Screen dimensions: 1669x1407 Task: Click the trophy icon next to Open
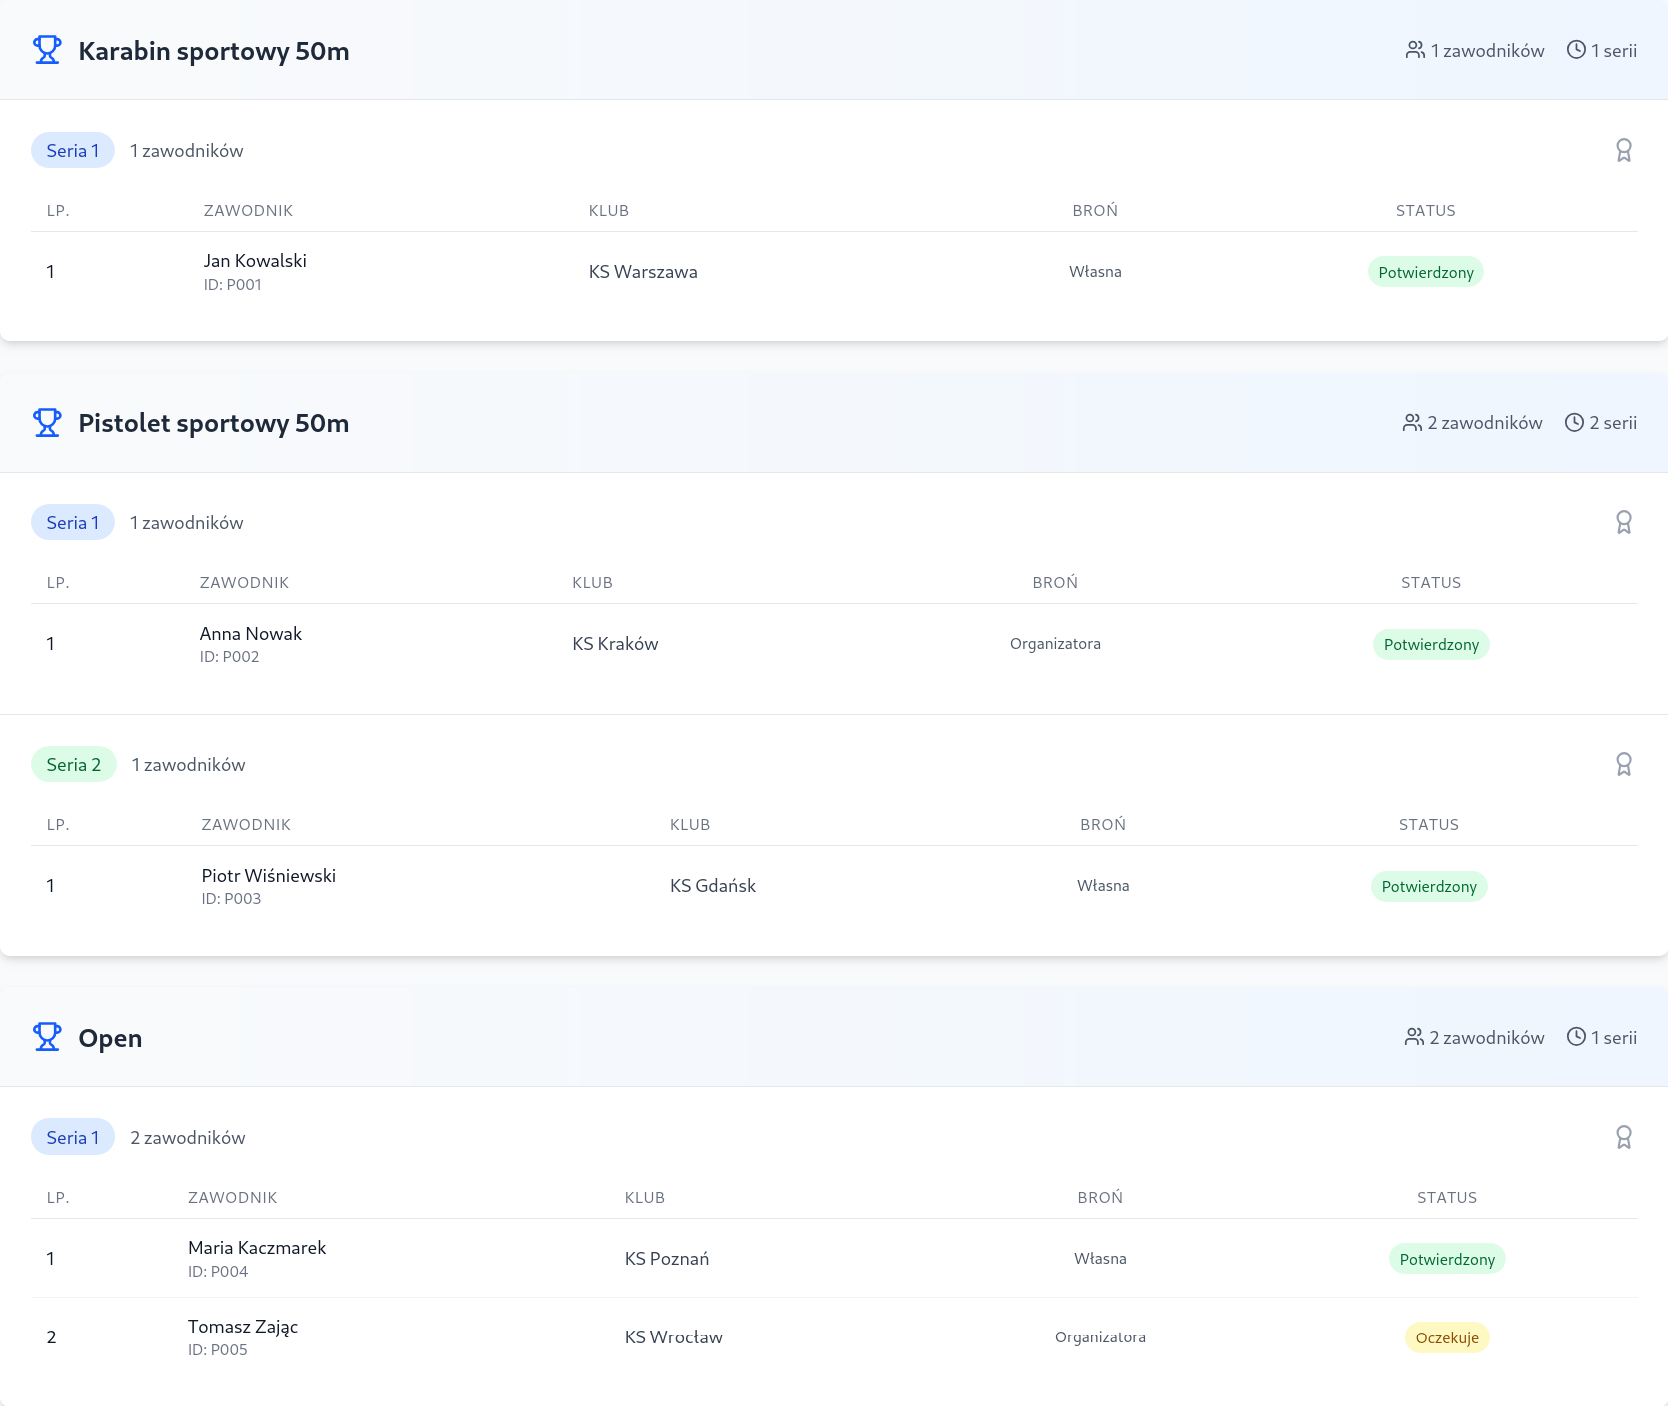(47, 1037)
